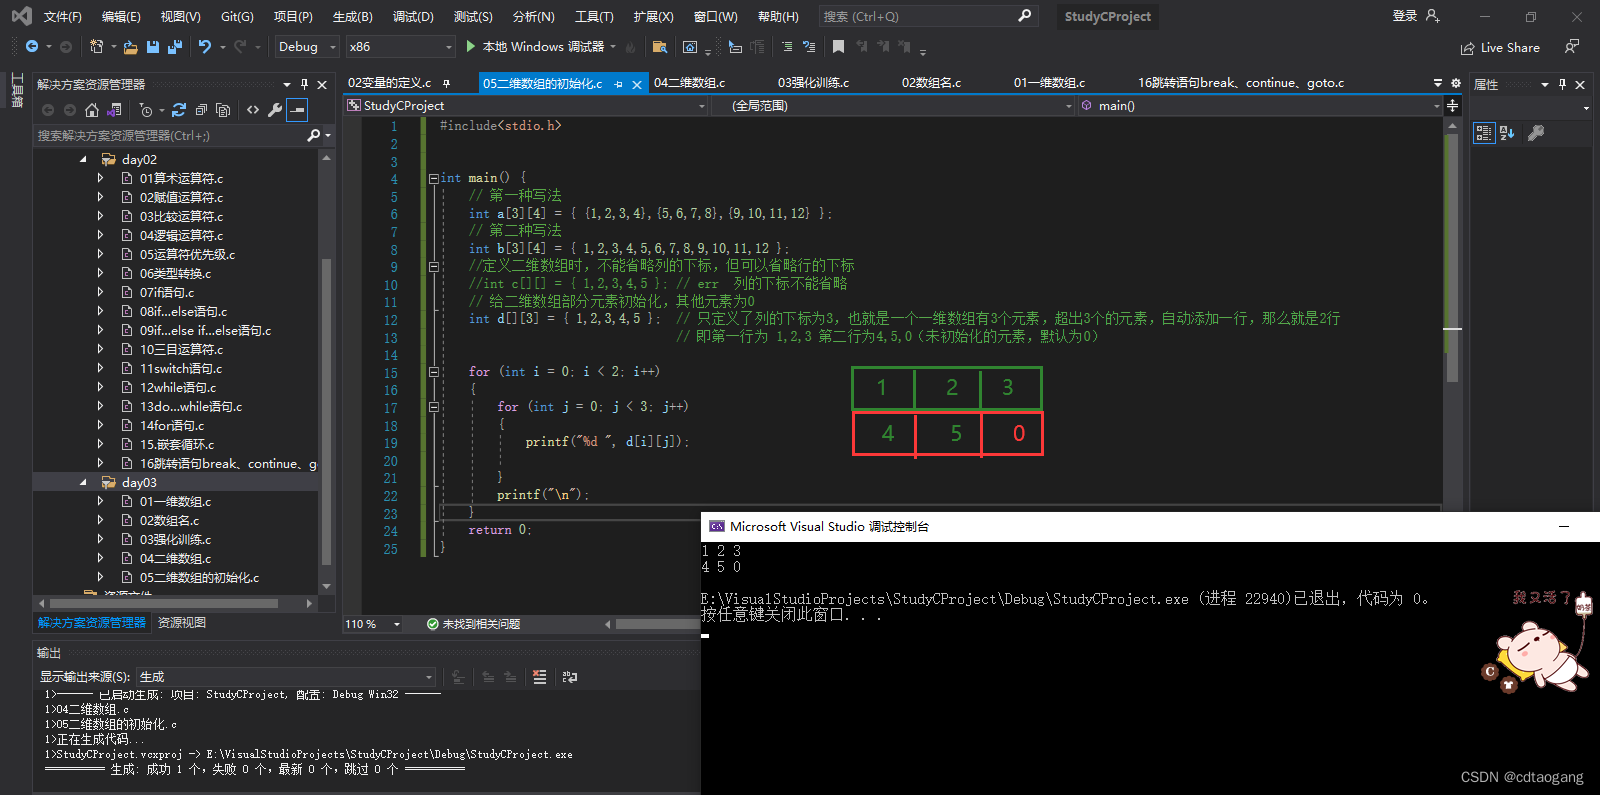Click the Find in Files folder icon

pyautogui.click(x=660, y=47)
